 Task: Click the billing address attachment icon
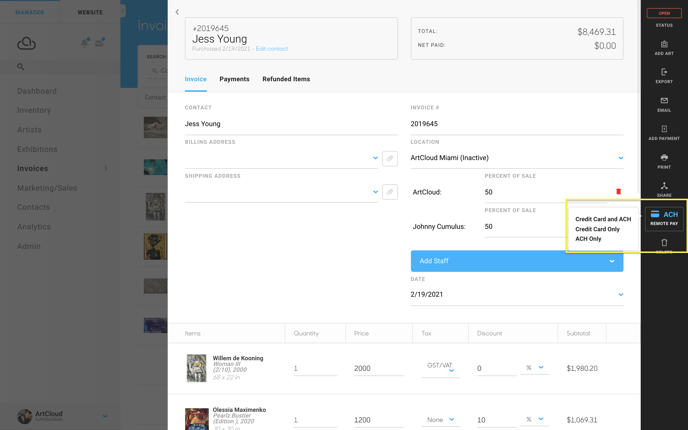[x=390, y=158]
